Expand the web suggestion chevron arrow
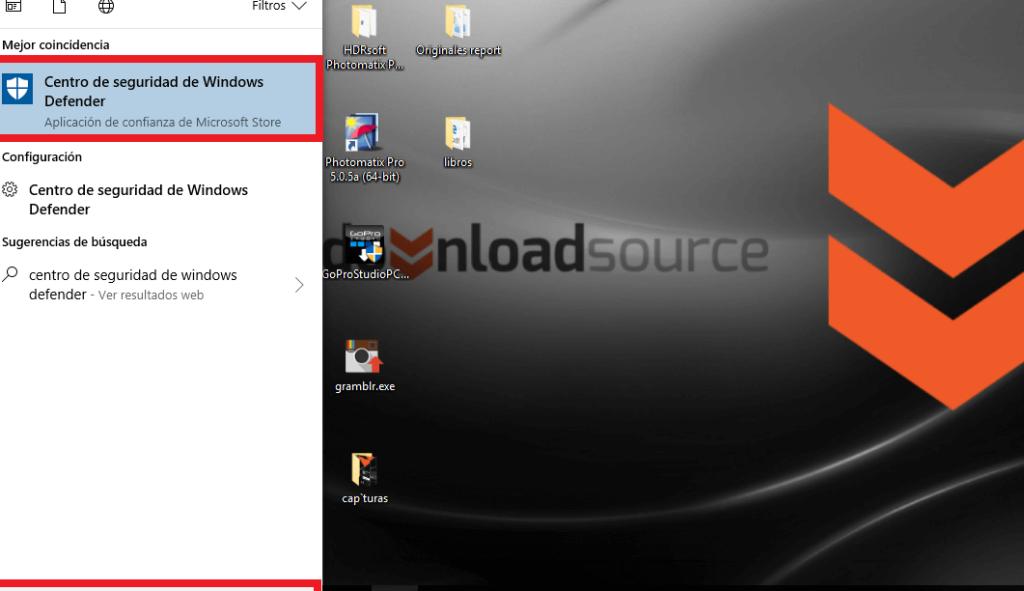Image resolution: width=1024 pixels, height=591 pixels. 299,285
